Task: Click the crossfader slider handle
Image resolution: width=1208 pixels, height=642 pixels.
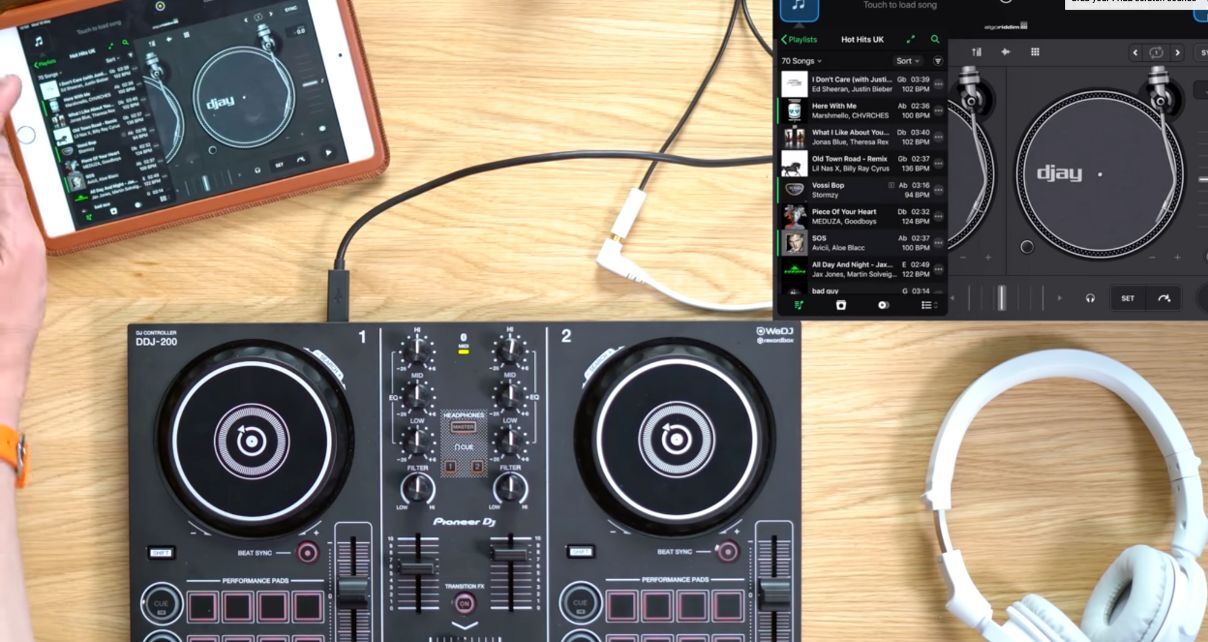Action: point(1001,298)
